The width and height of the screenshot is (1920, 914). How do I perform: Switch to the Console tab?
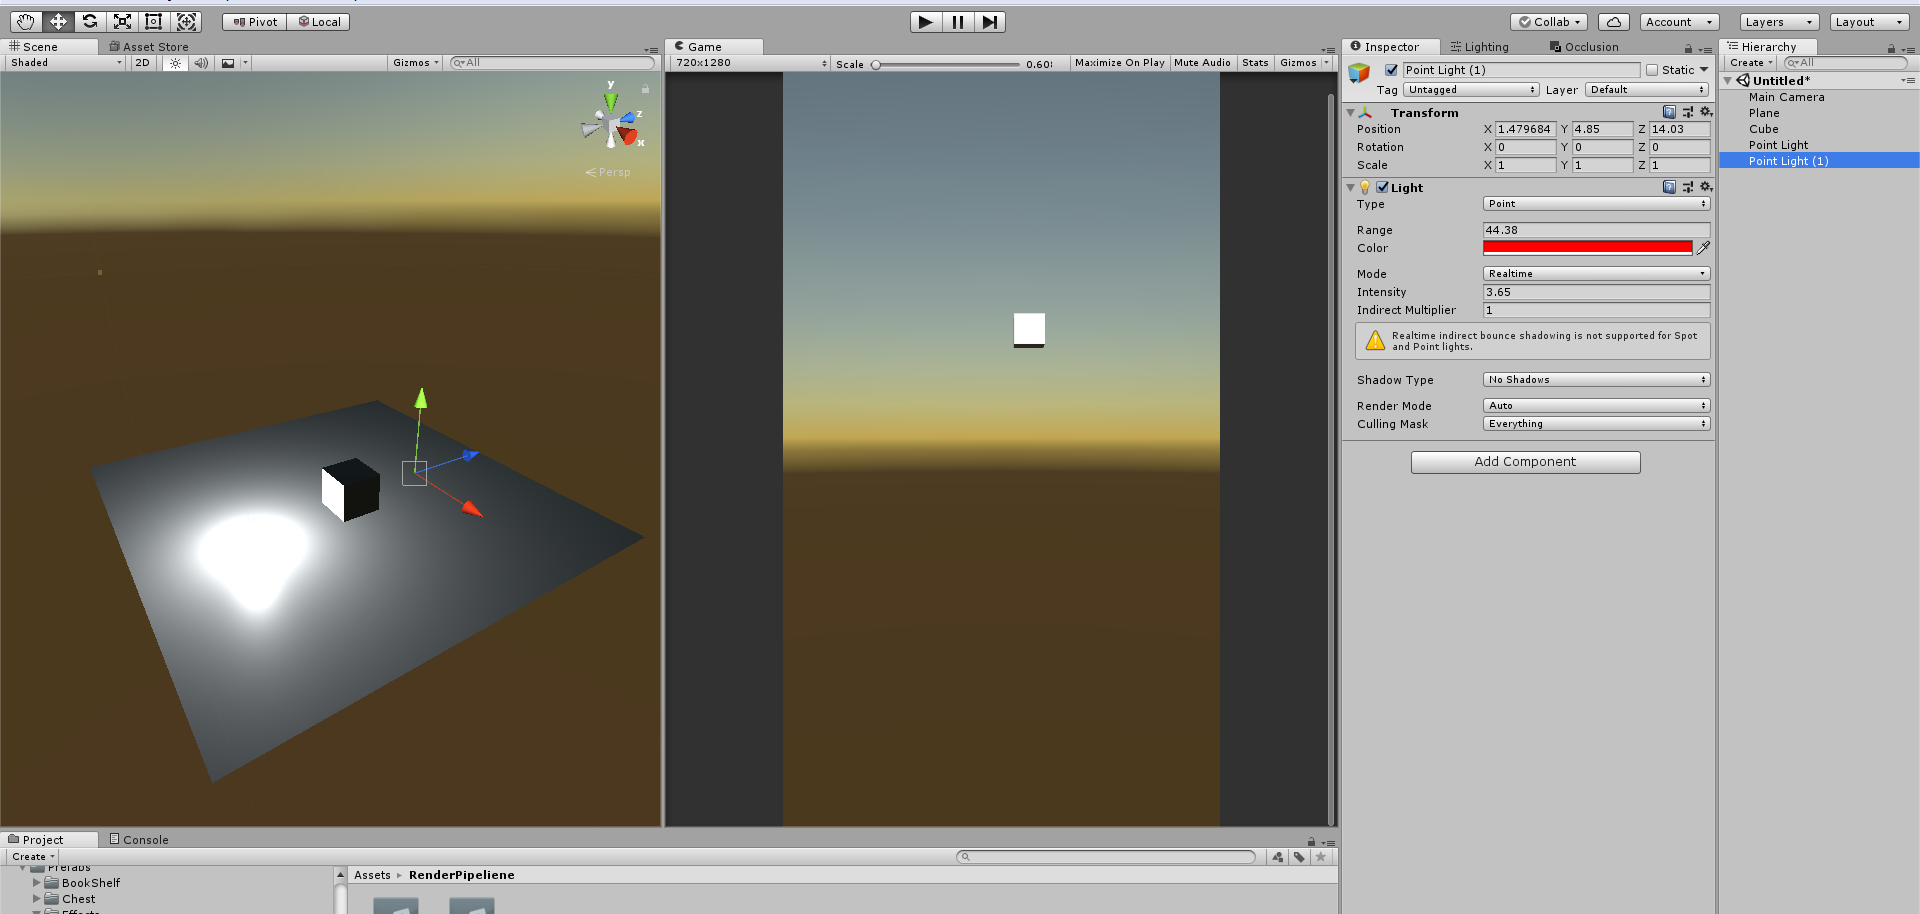click(x=139, y=840)
